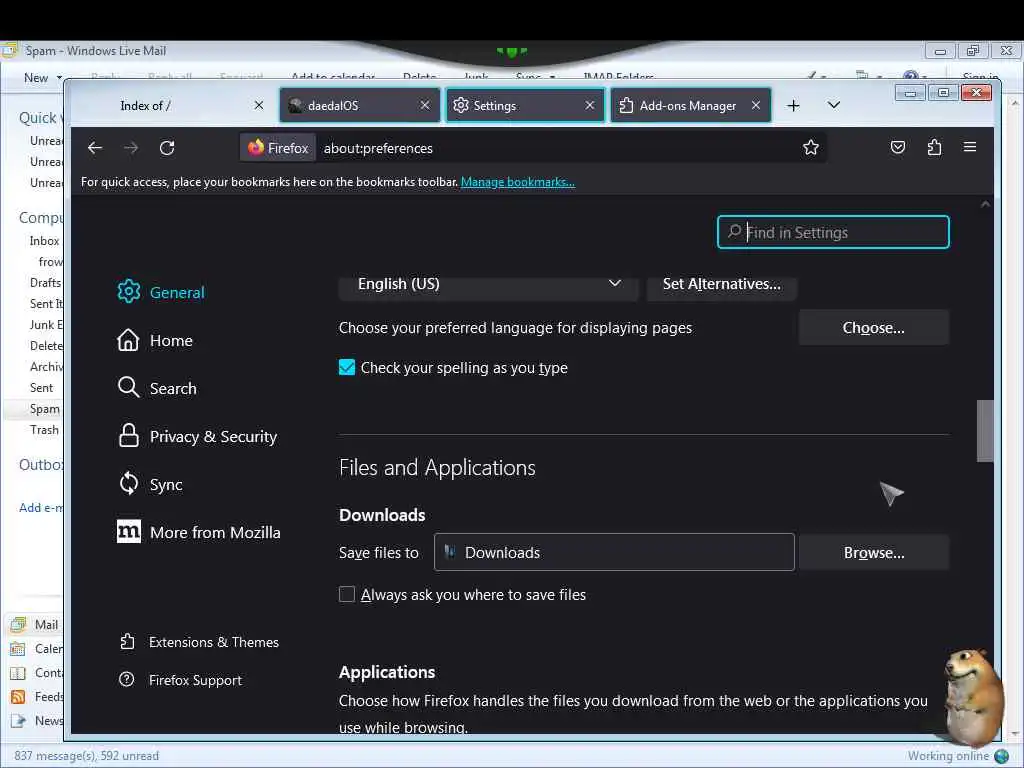Image resolution: width=1024 pixels, height=768 pixels.
Task: Reload the about:preferences page
Action: 167,148
